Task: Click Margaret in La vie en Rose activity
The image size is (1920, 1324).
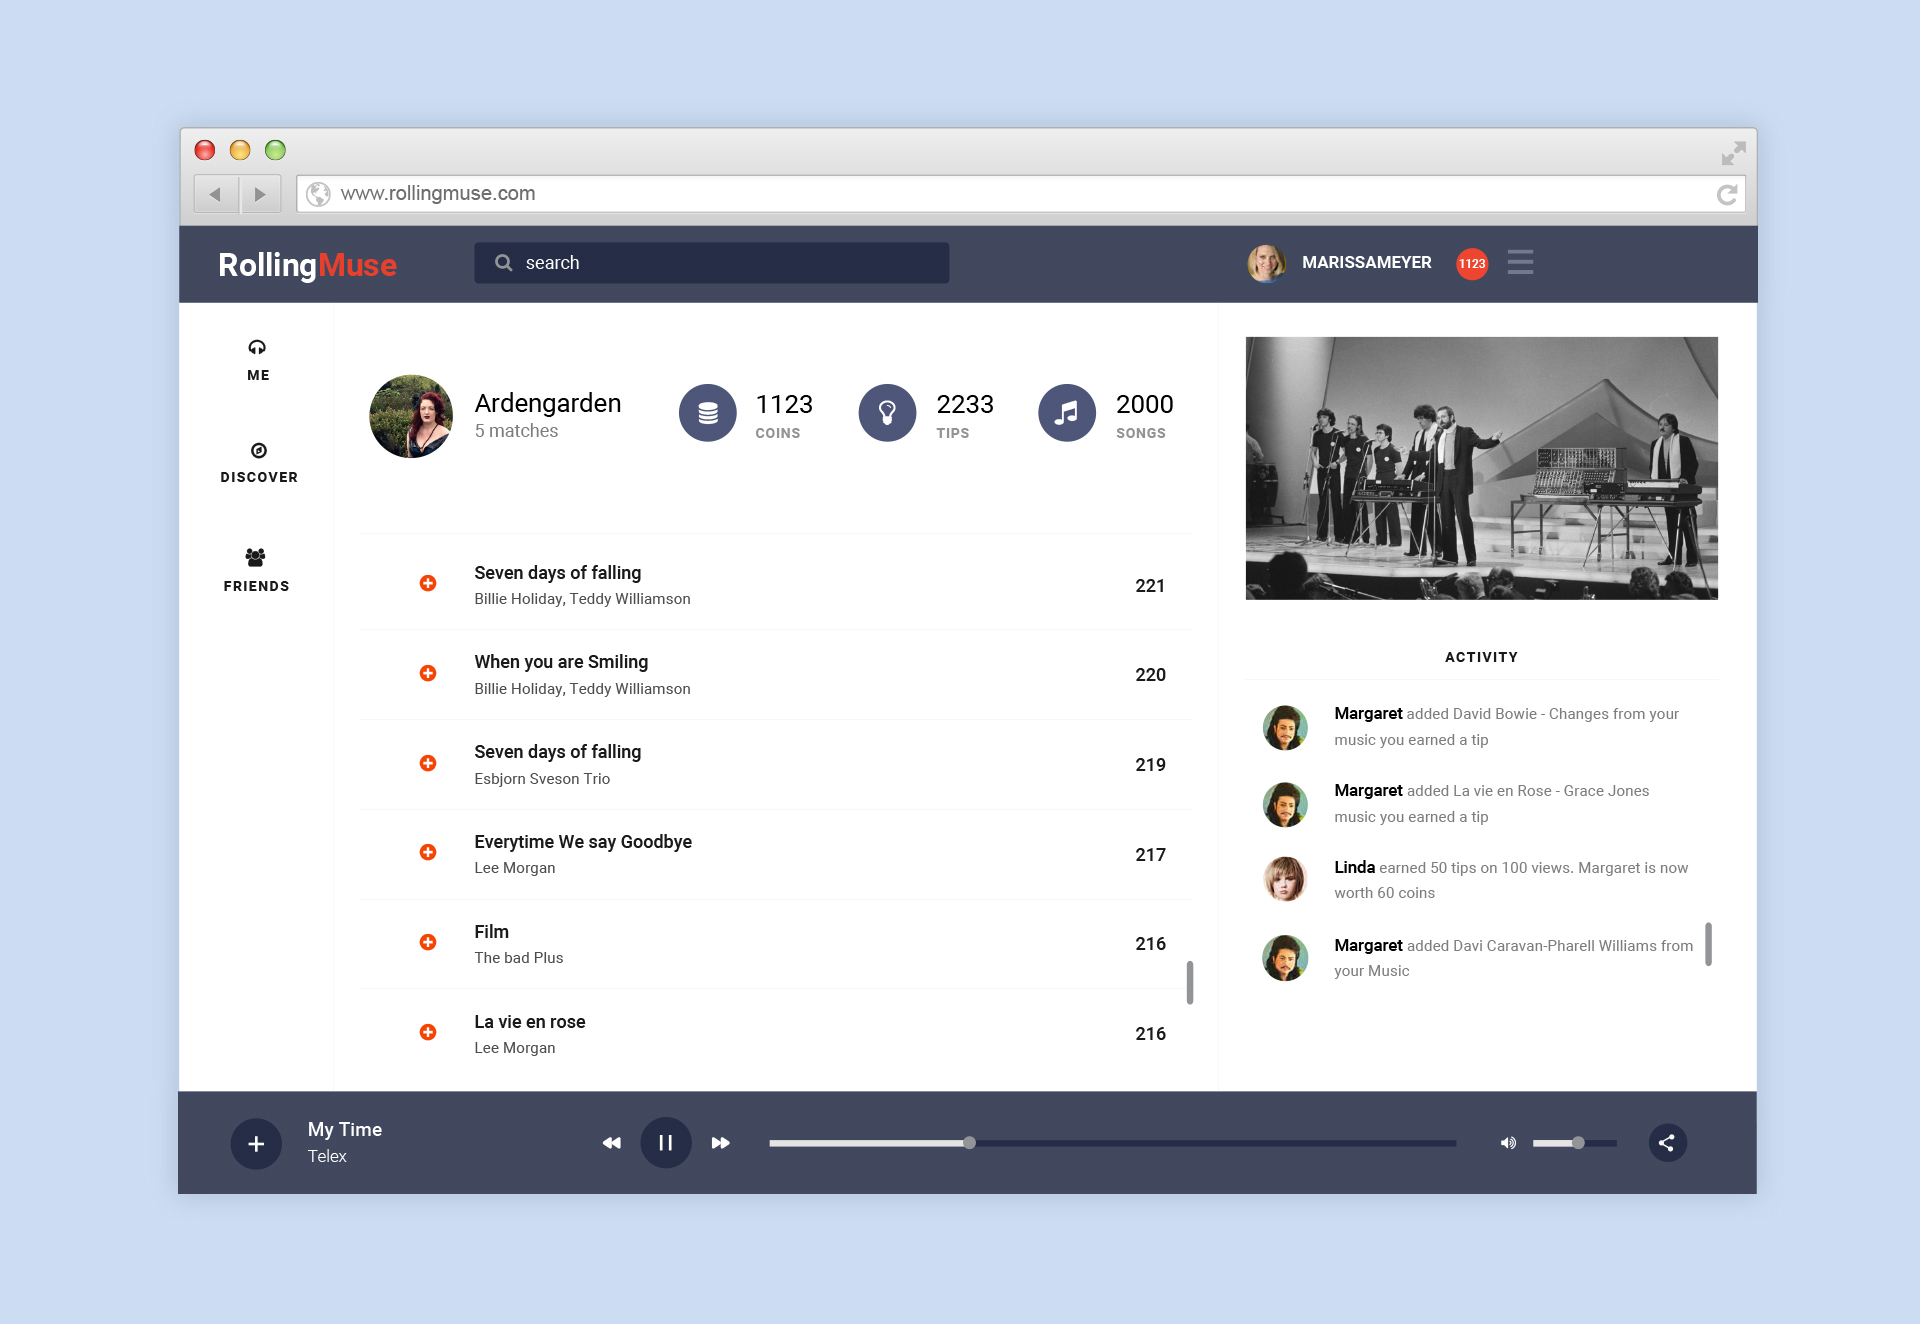Action: pyautogui.click(x=1368, y=790)
